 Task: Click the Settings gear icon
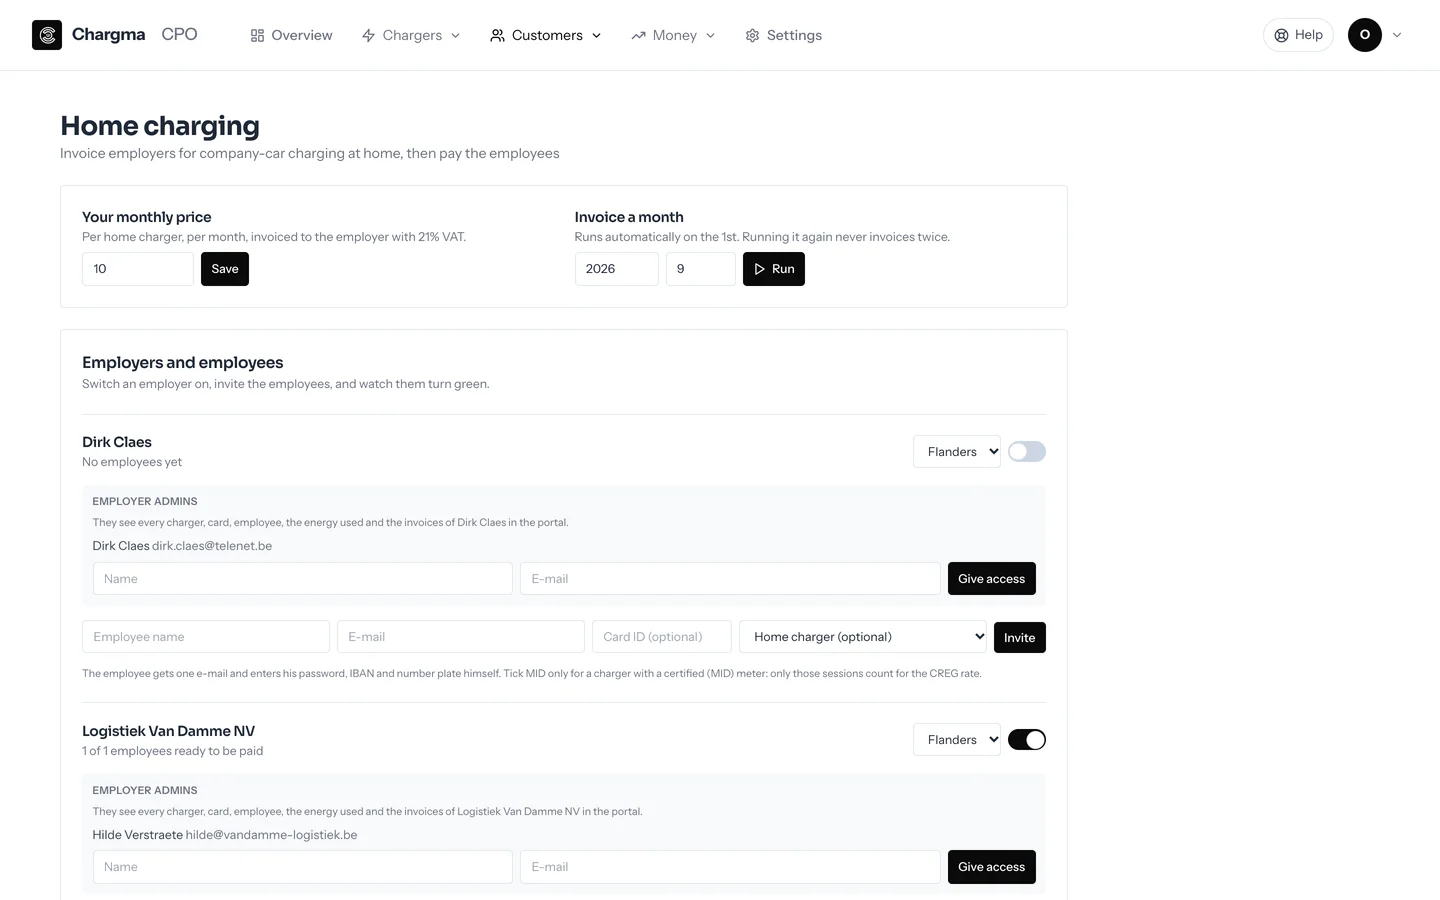tap(752, 35)
